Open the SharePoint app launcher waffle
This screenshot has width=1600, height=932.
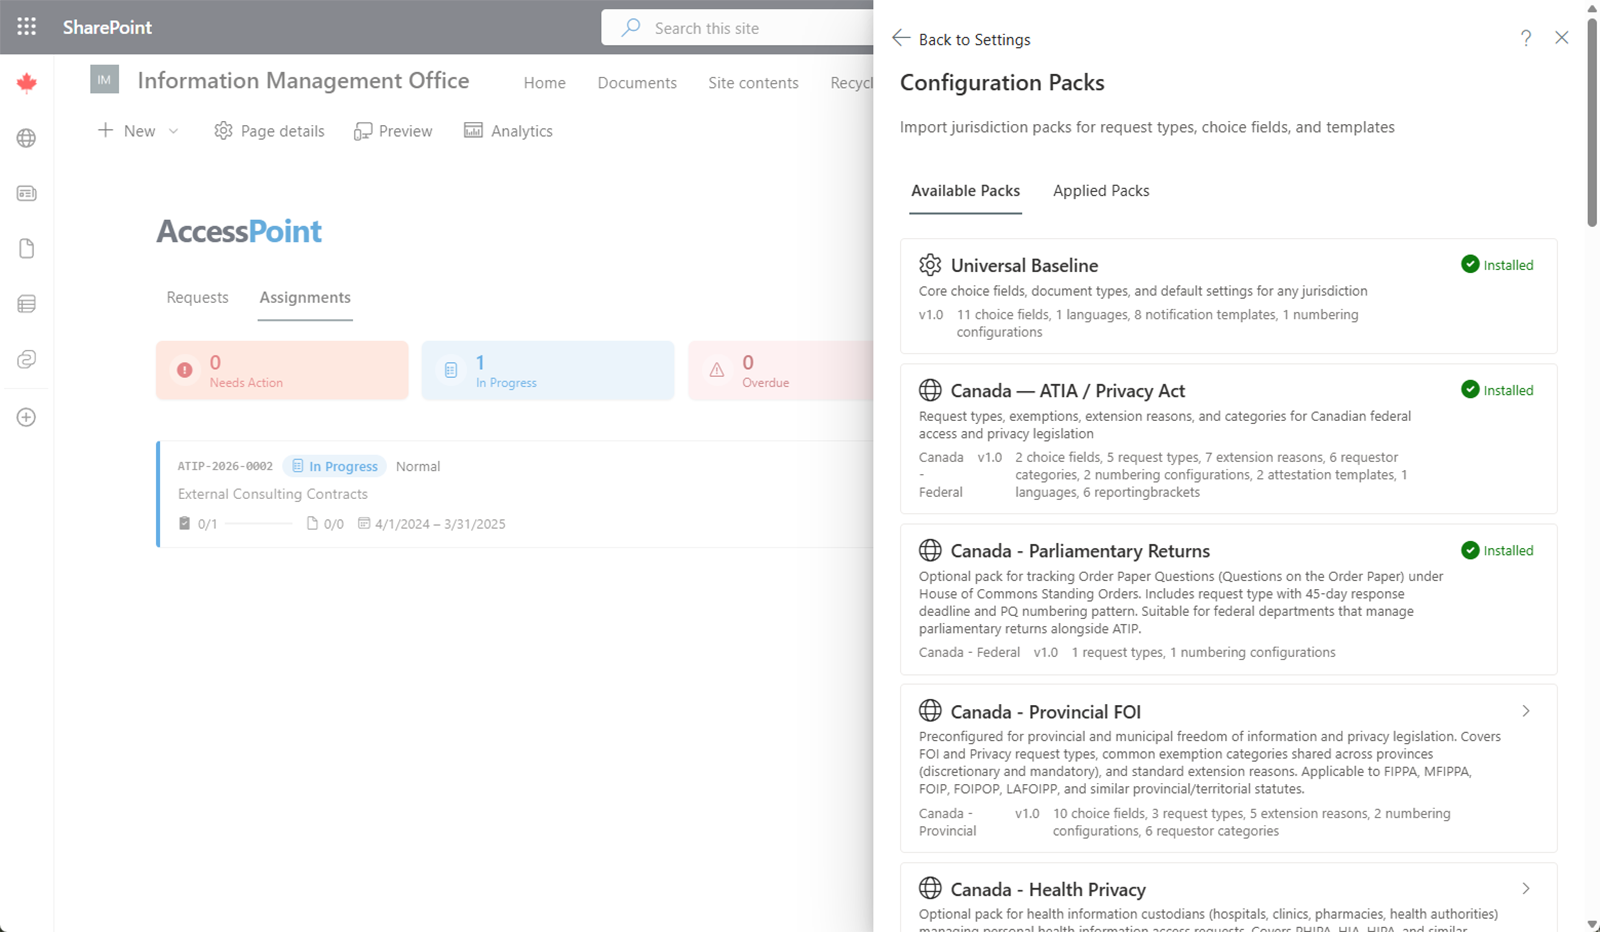26,27
